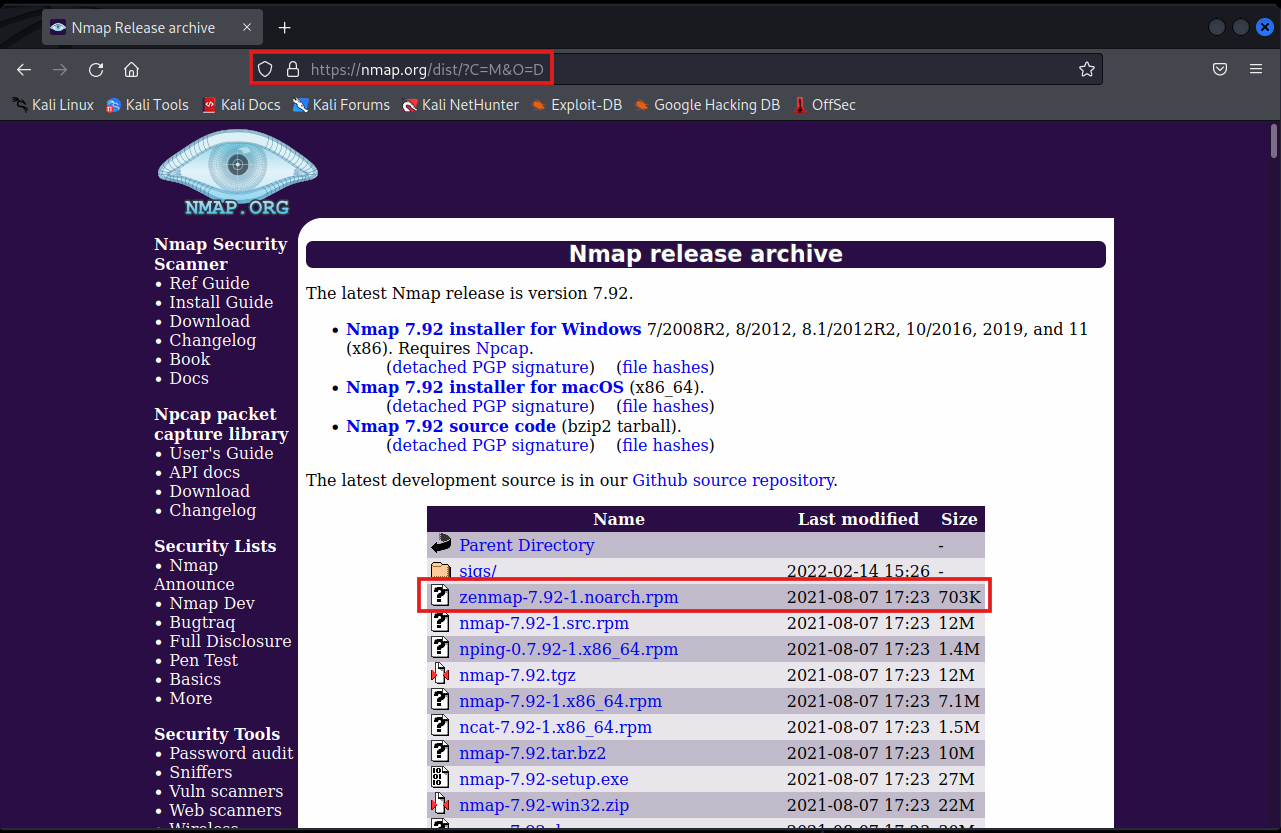This screenshot has width=1281, height=833.
Task: Open the Kali Linux bookmark
Action: 53,104
